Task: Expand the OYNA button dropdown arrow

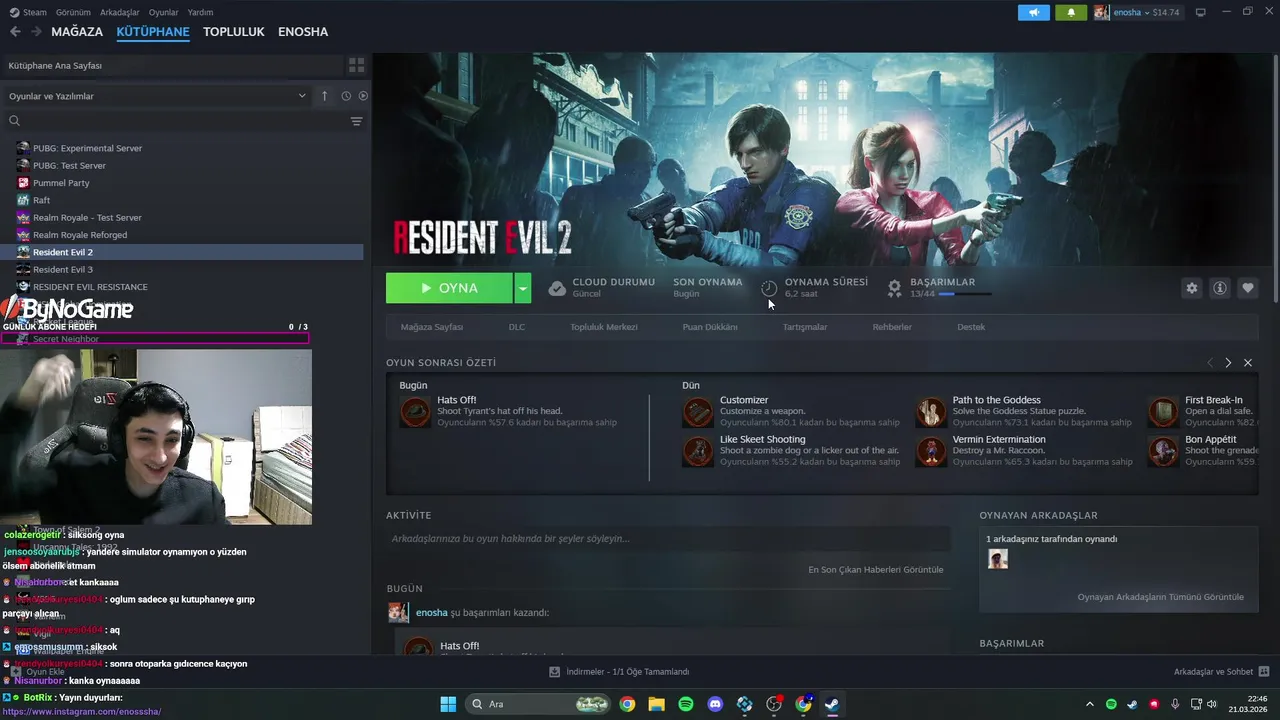Action: 523,288
